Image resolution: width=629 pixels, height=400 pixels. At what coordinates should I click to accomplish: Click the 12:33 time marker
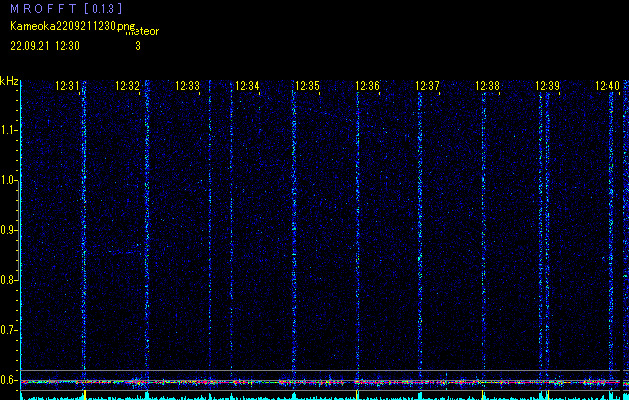tap(187, 86)
